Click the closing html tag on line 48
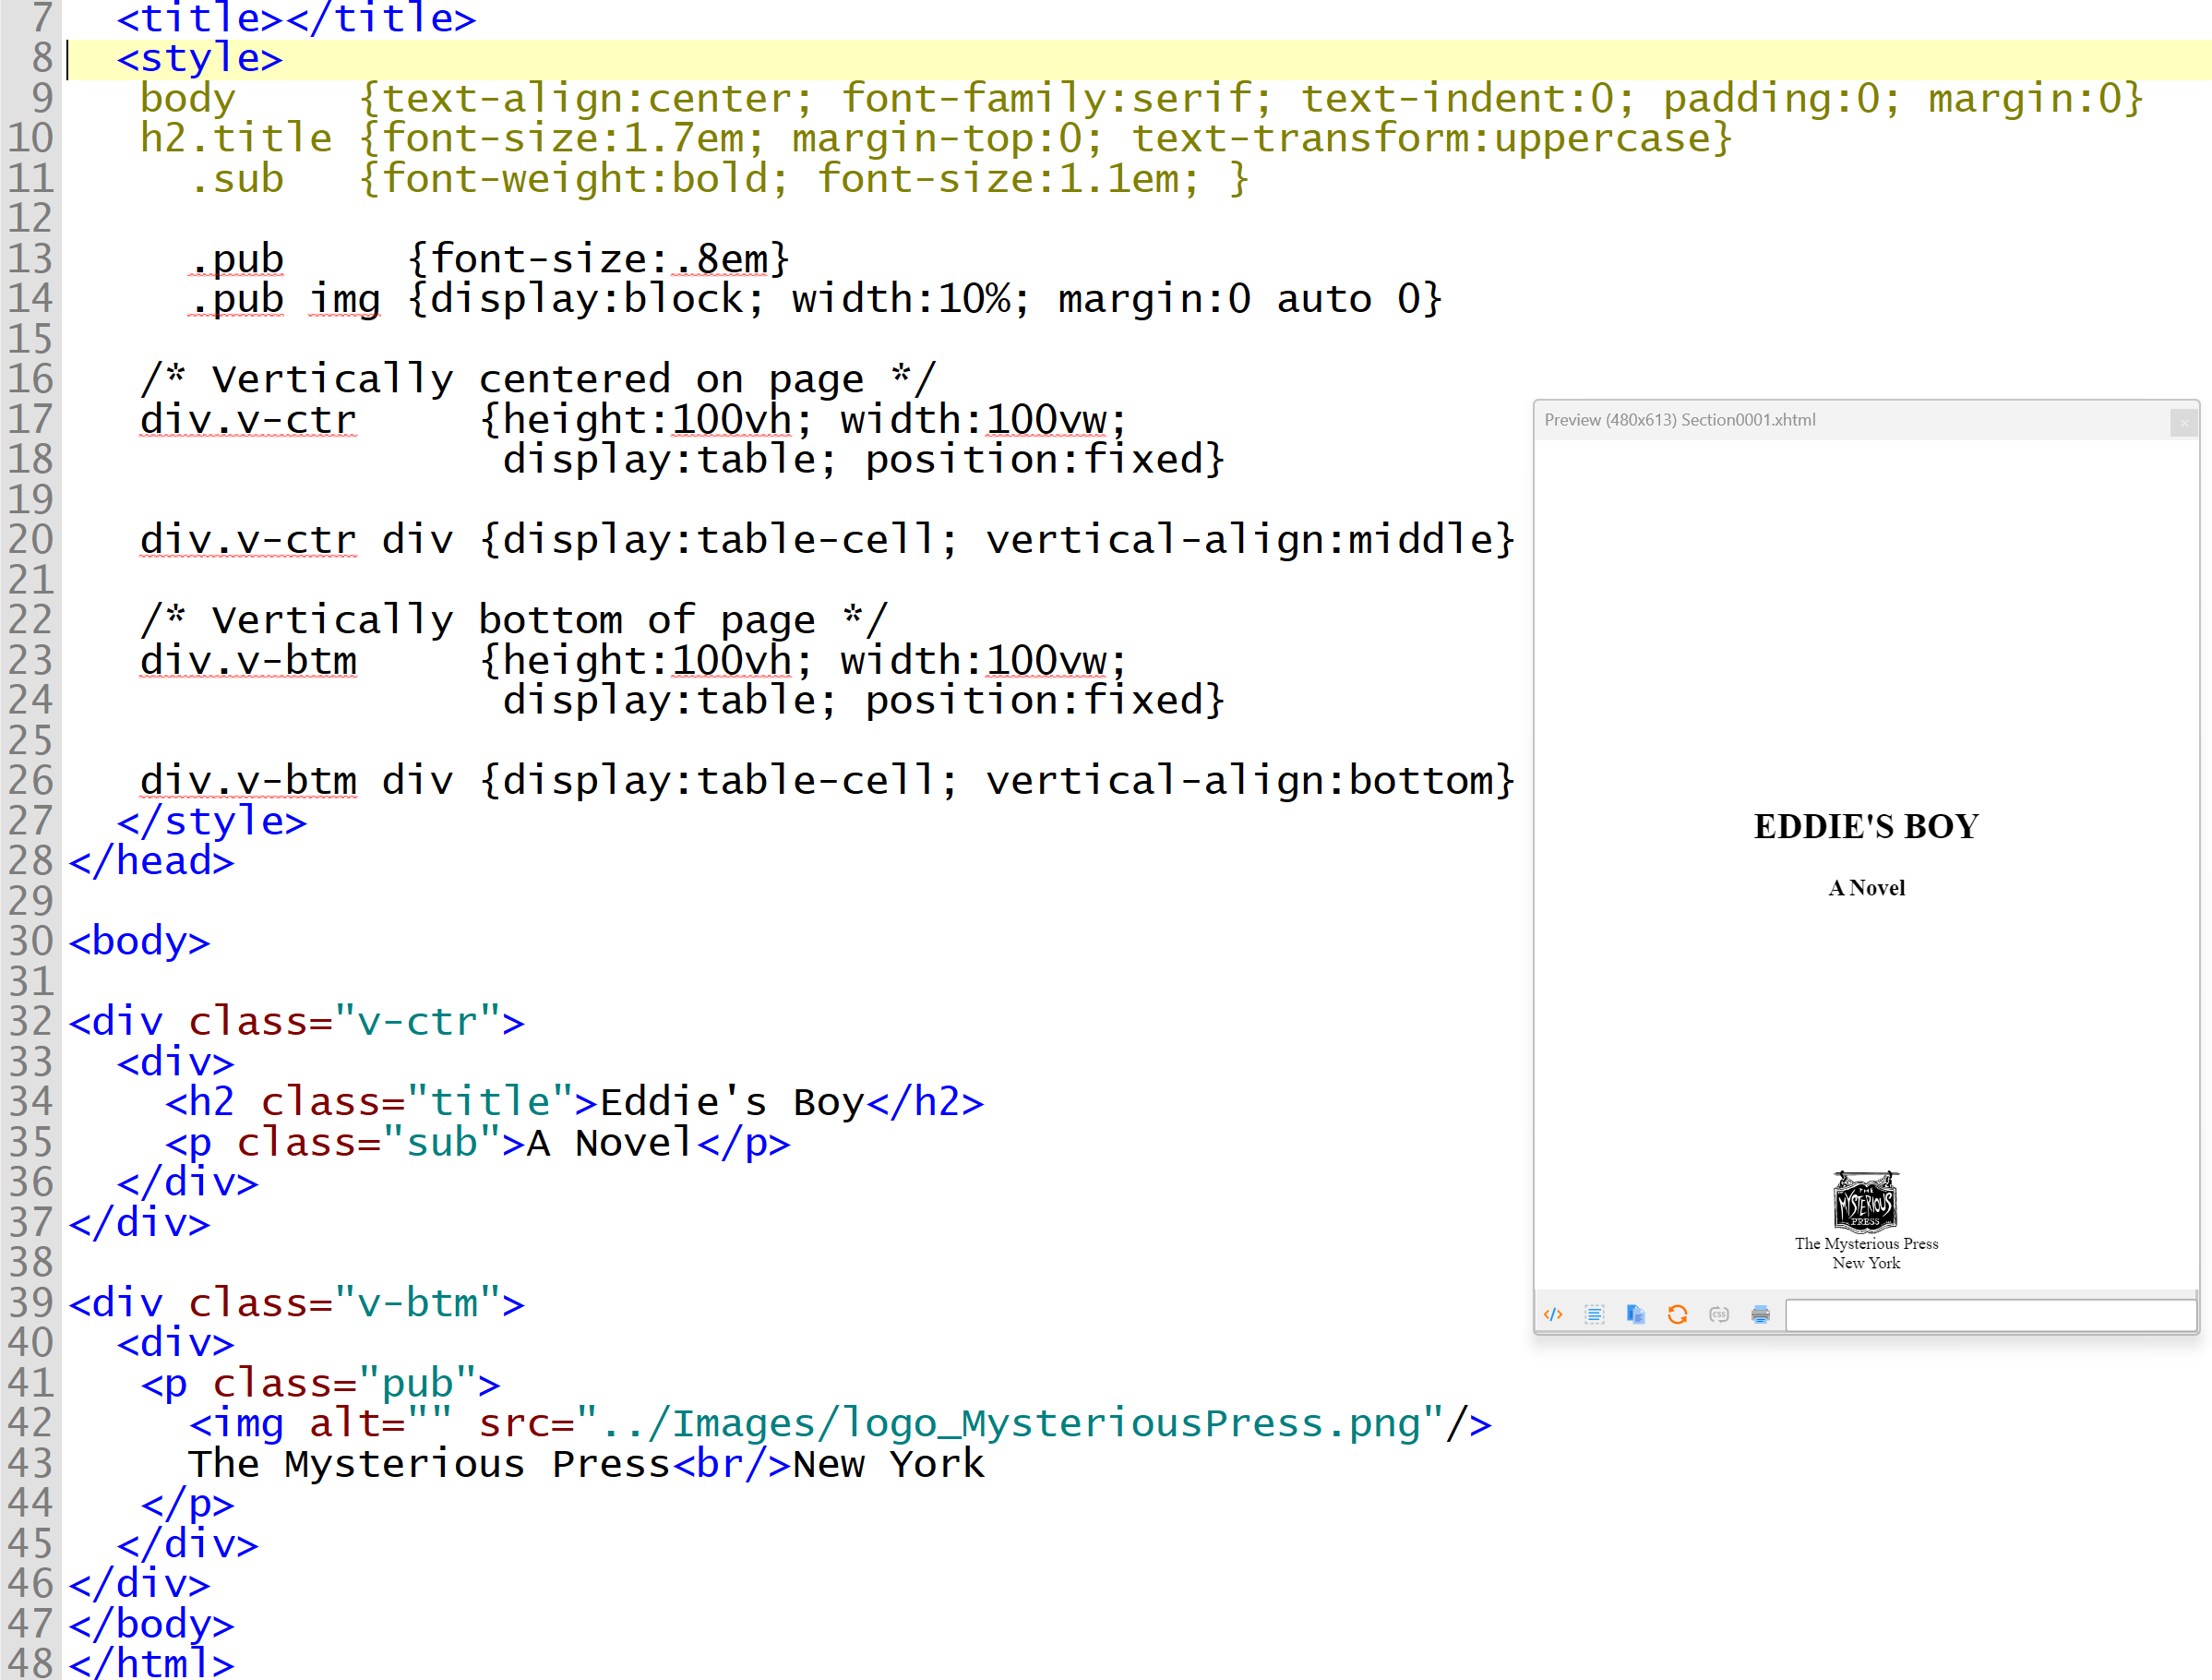2212x1680 pixels. 150,1662
